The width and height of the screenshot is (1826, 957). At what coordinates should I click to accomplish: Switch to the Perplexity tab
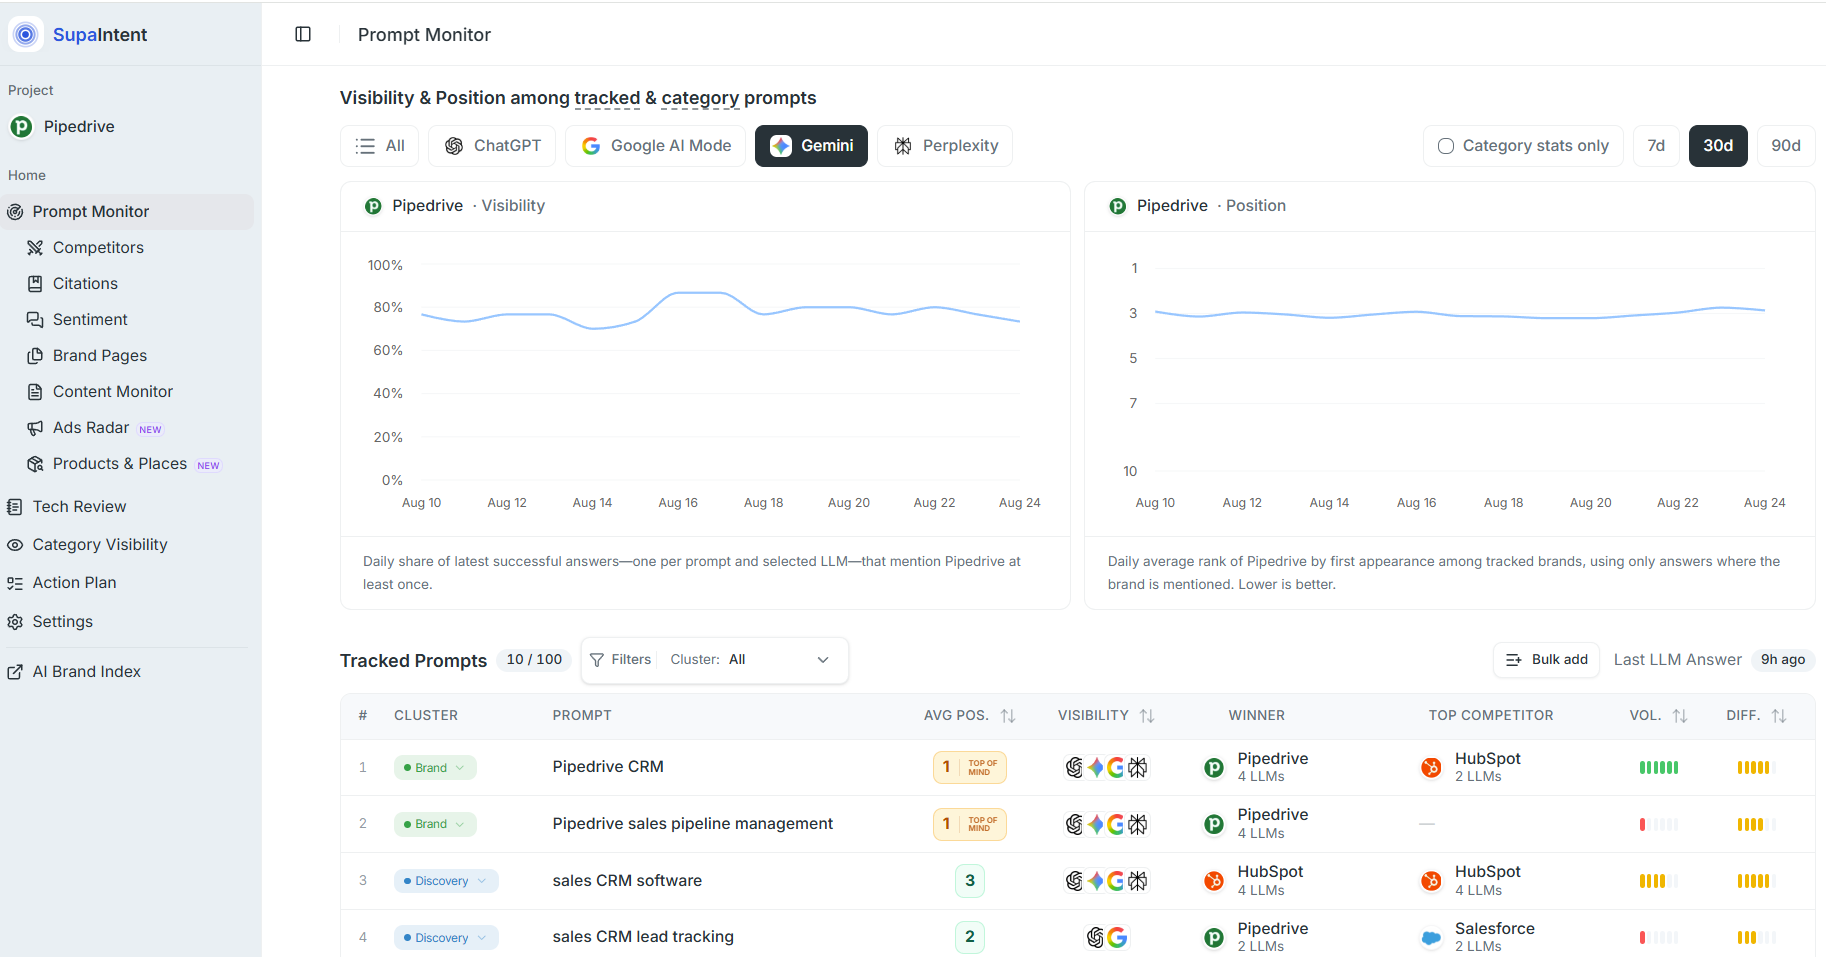point(945,146)
